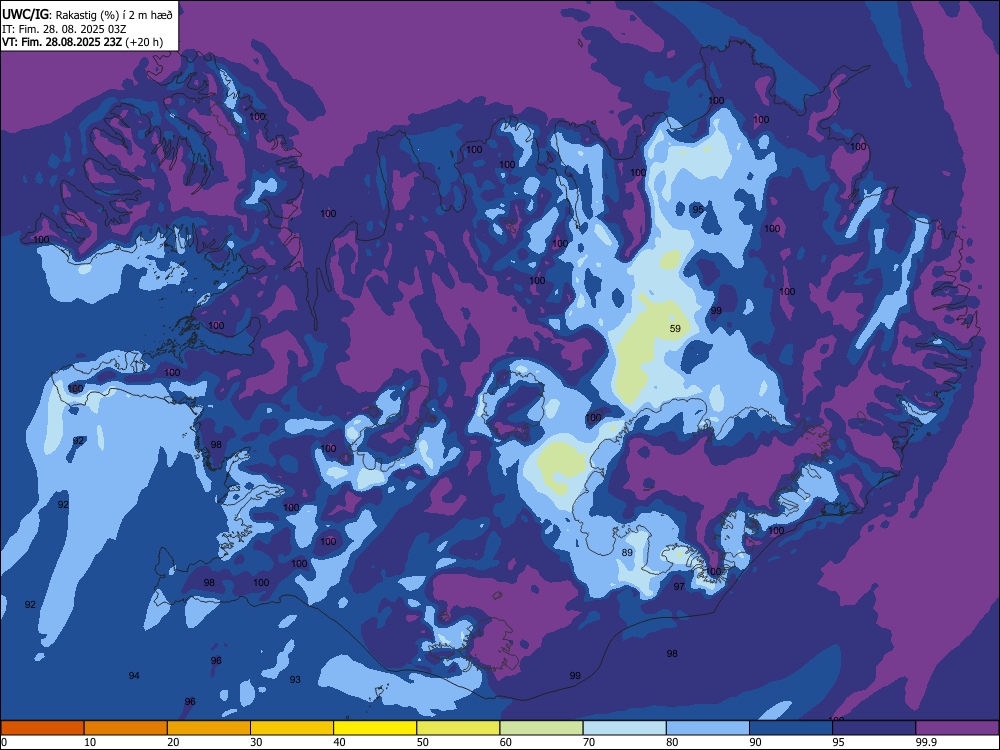Click the 0–10 dark orange legend swatch

[x=42, y=728]
